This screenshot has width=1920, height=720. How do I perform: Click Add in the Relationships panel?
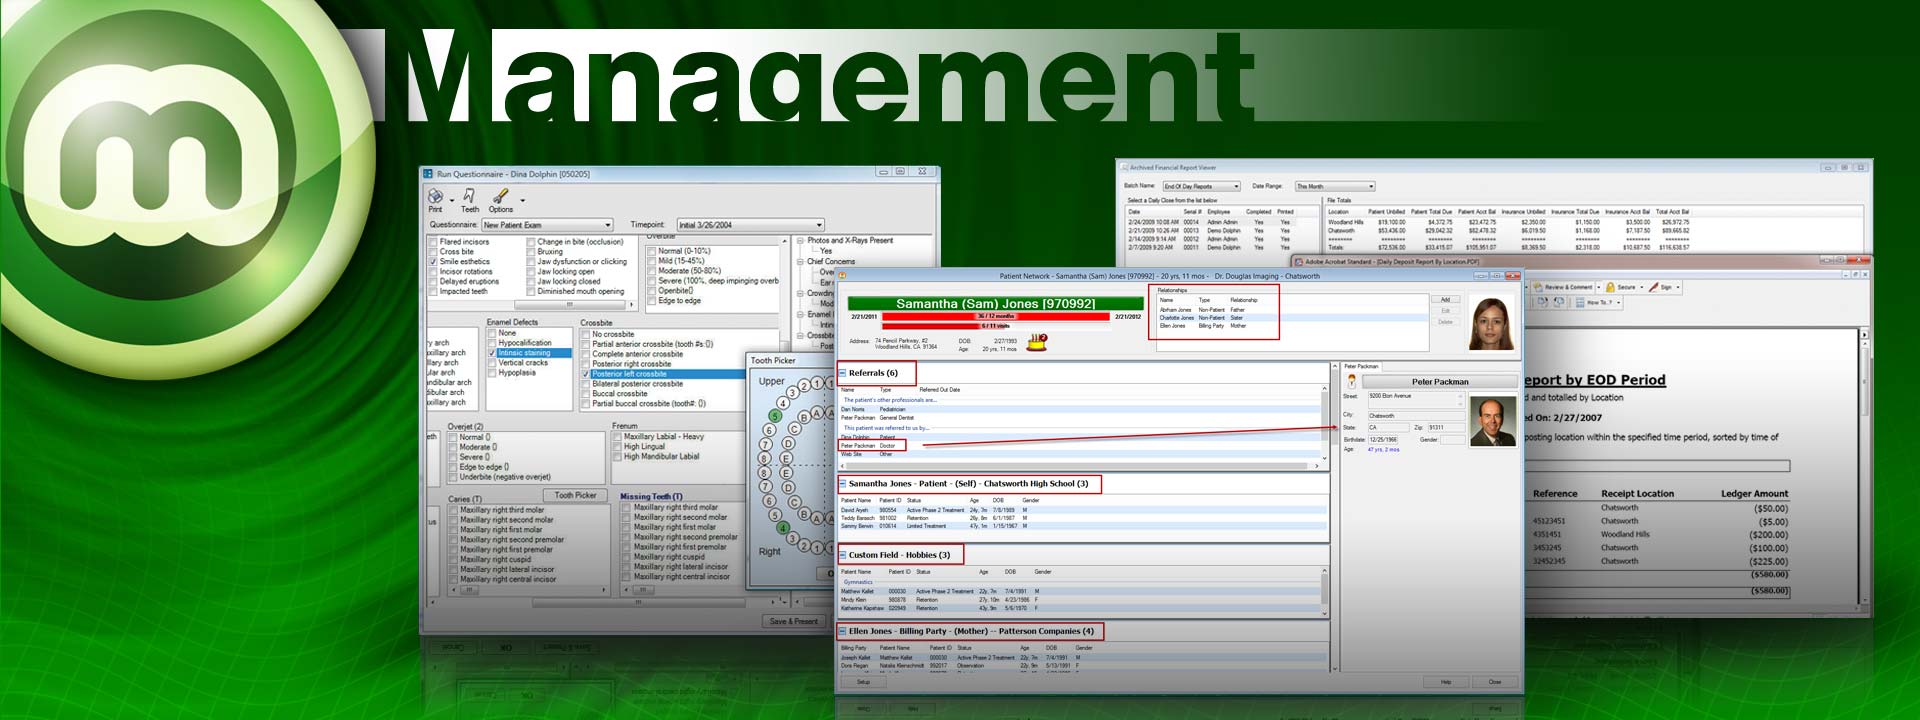[x=1445, y=300]
